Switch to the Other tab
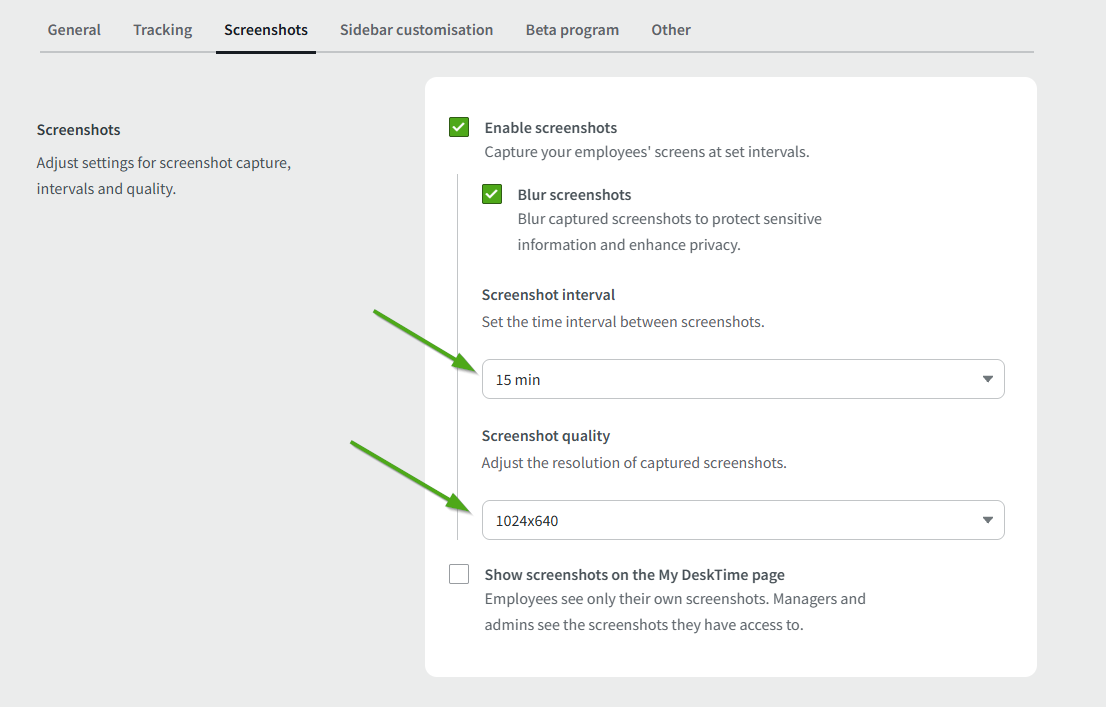The height and width of the screenshot is (707, 1106). (x=671, y=30)
